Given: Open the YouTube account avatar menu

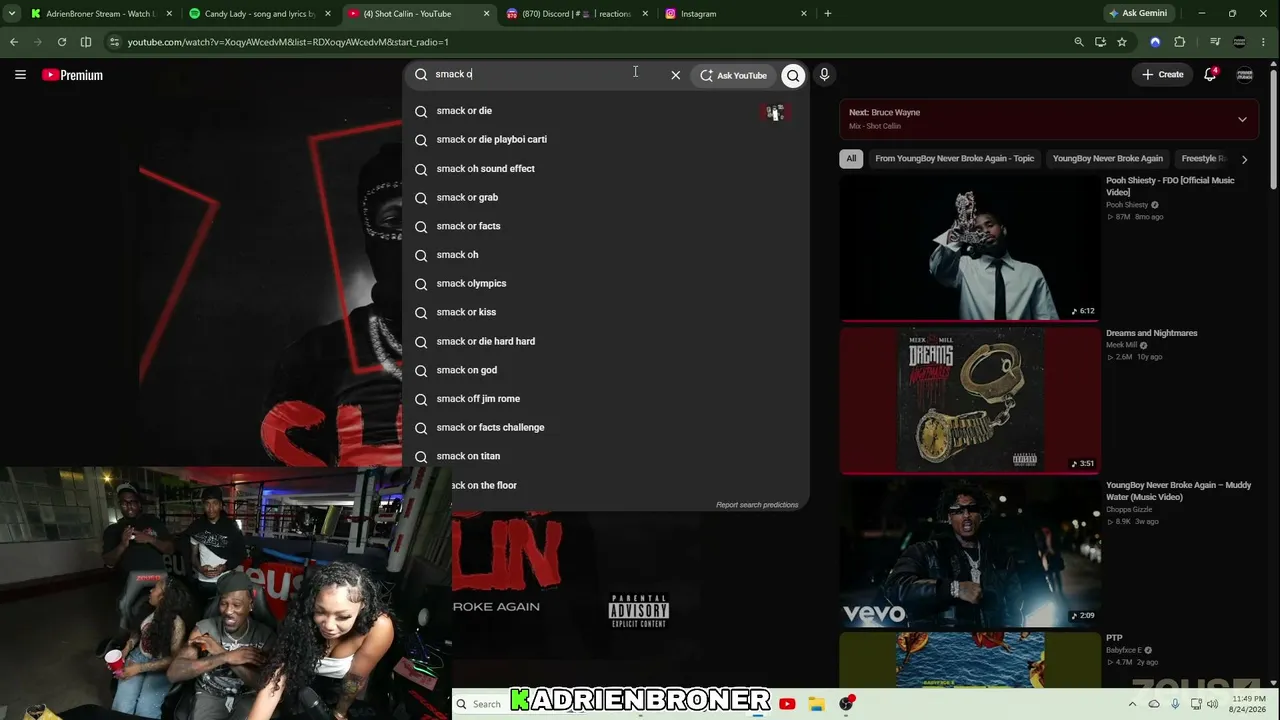Looking at the screenshot, I should coord(1245,75).
